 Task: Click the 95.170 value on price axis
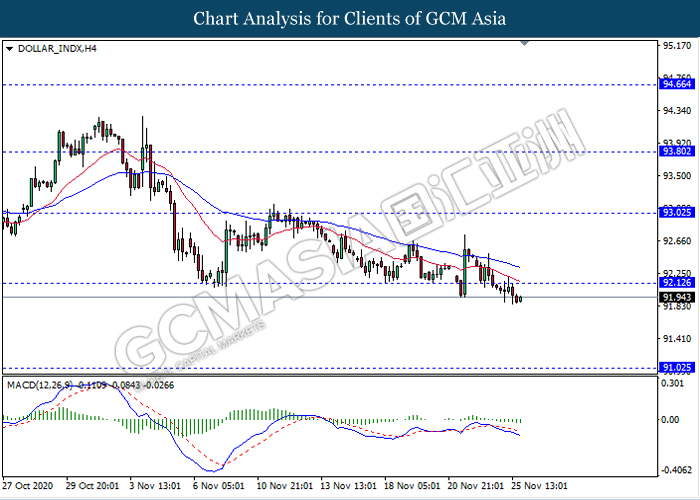pyautogui.click(x=678, y=46)
